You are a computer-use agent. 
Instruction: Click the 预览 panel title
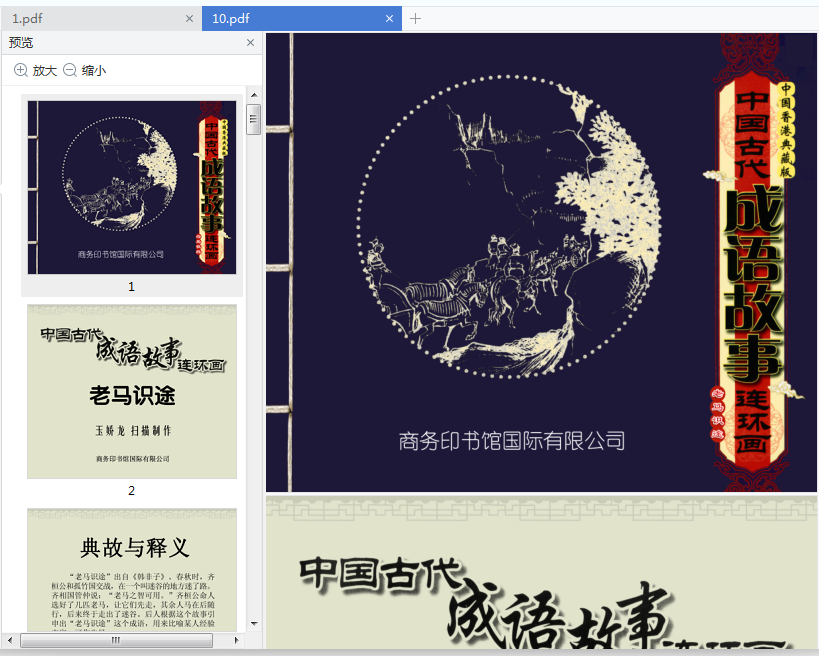coord(21,43)
